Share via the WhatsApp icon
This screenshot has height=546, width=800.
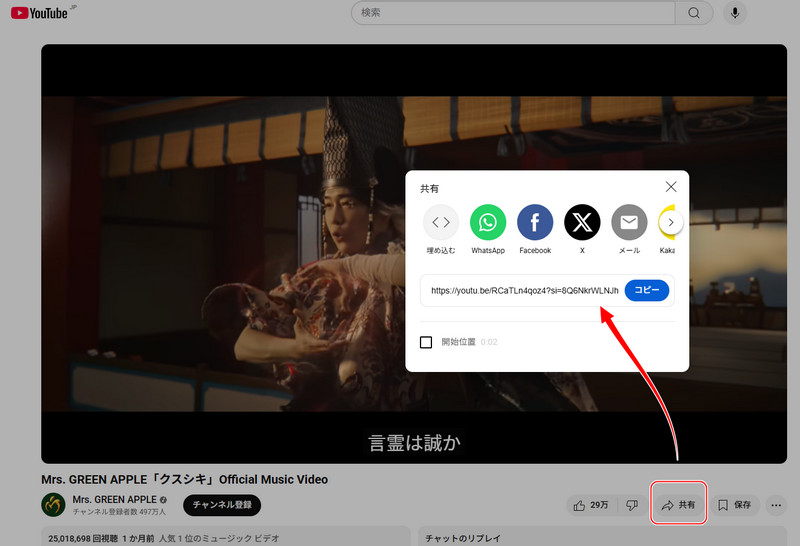coord(488,222)
